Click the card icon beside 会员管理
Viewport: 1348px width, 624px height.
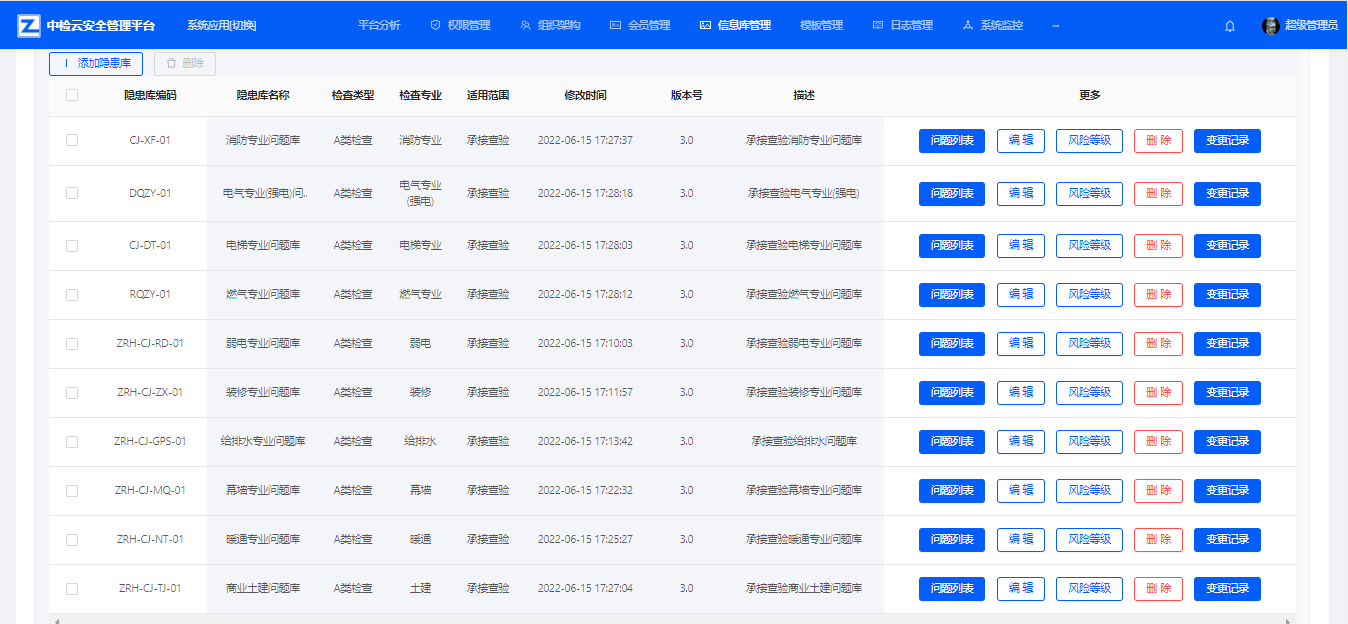pos(615,26)
